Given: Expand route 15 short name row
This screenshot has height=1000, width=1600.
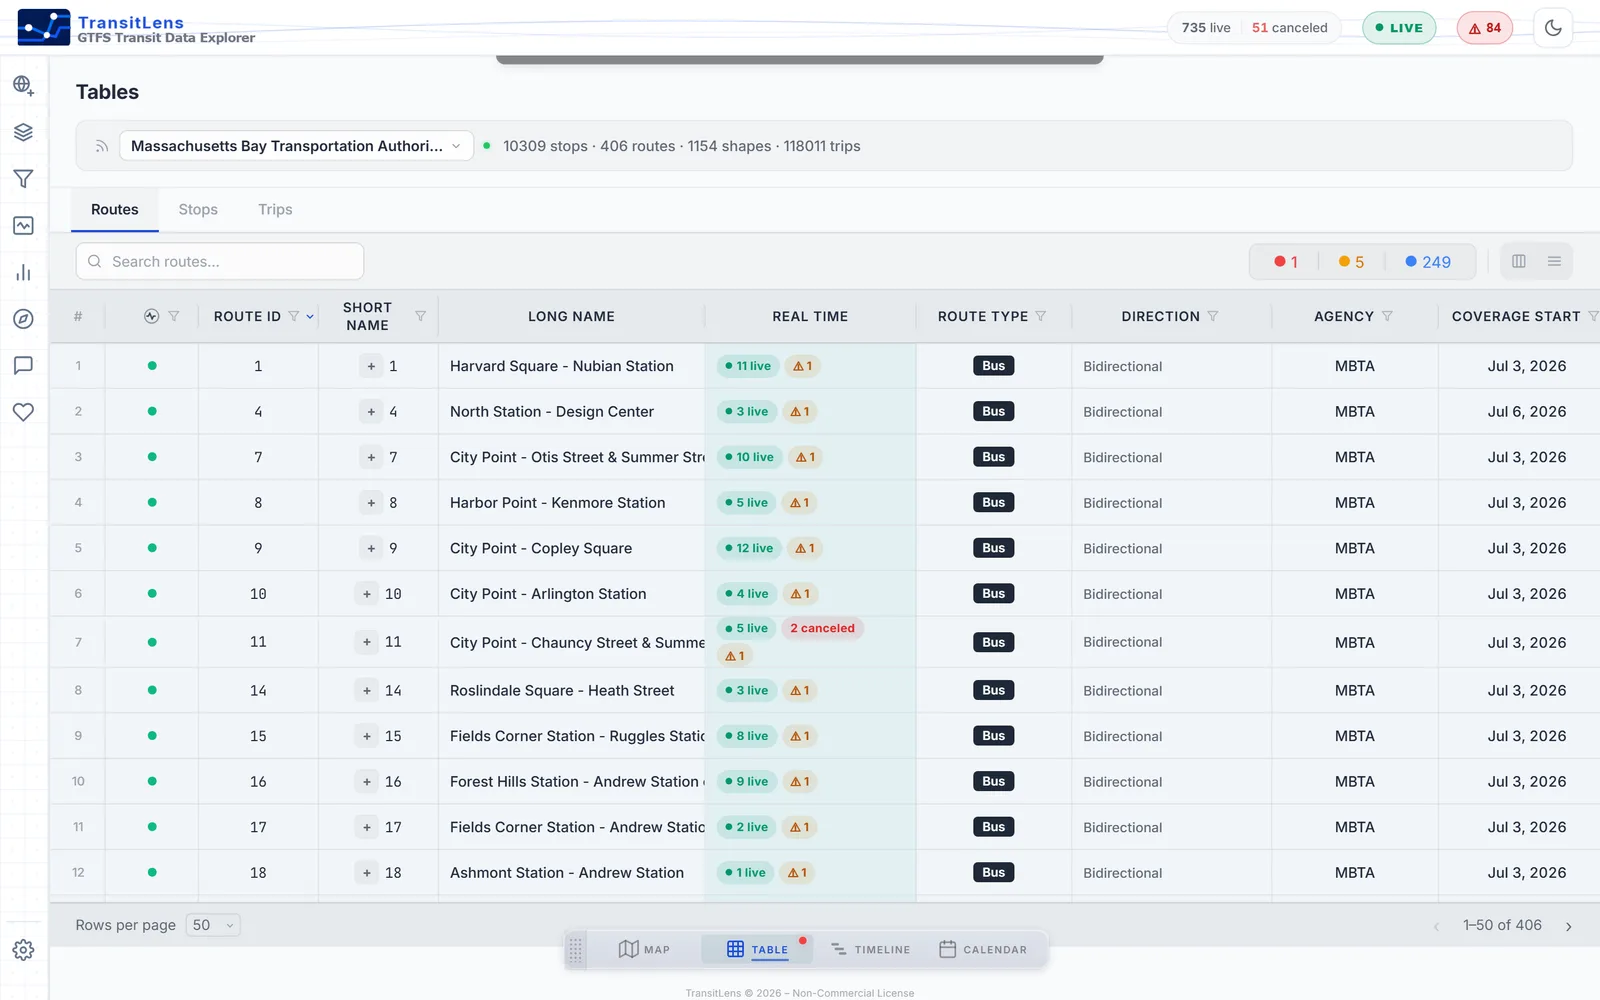Looking at the screenshot, I should pyautogui.click(x=367, y=736).
